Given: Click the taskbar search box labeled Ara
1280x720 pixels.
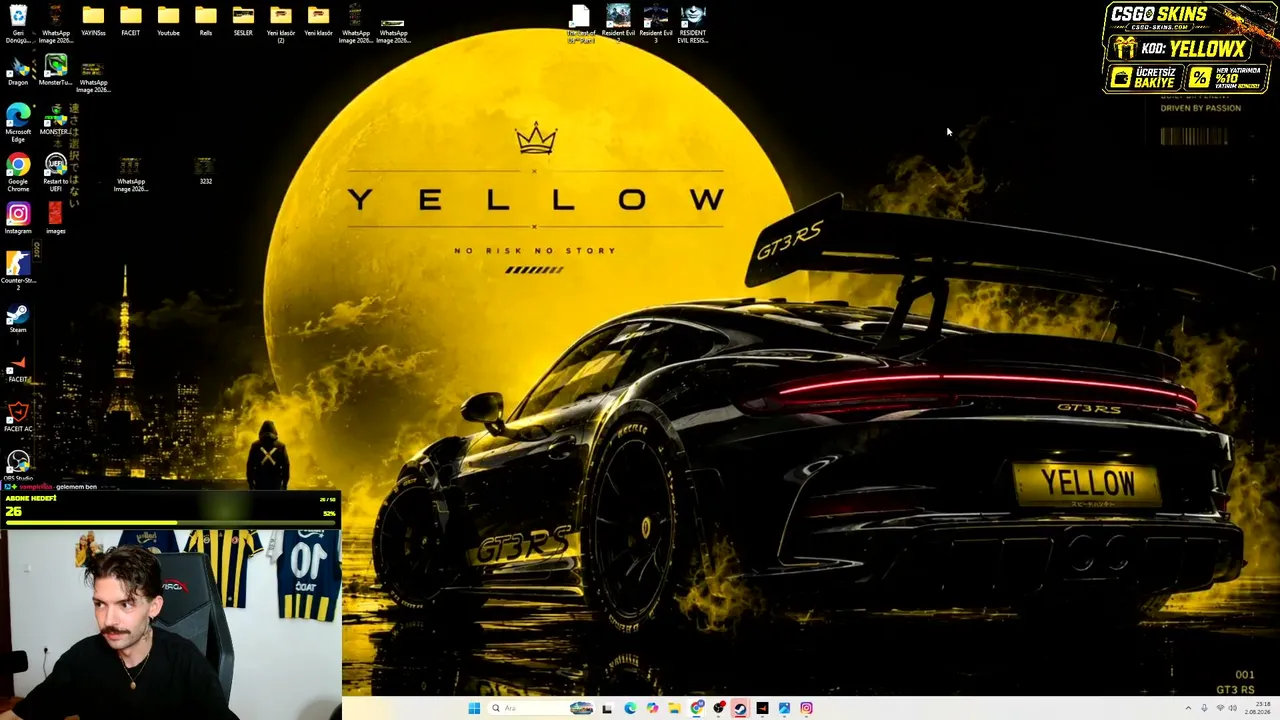Looking at the screenshot, I should [540, 708].
